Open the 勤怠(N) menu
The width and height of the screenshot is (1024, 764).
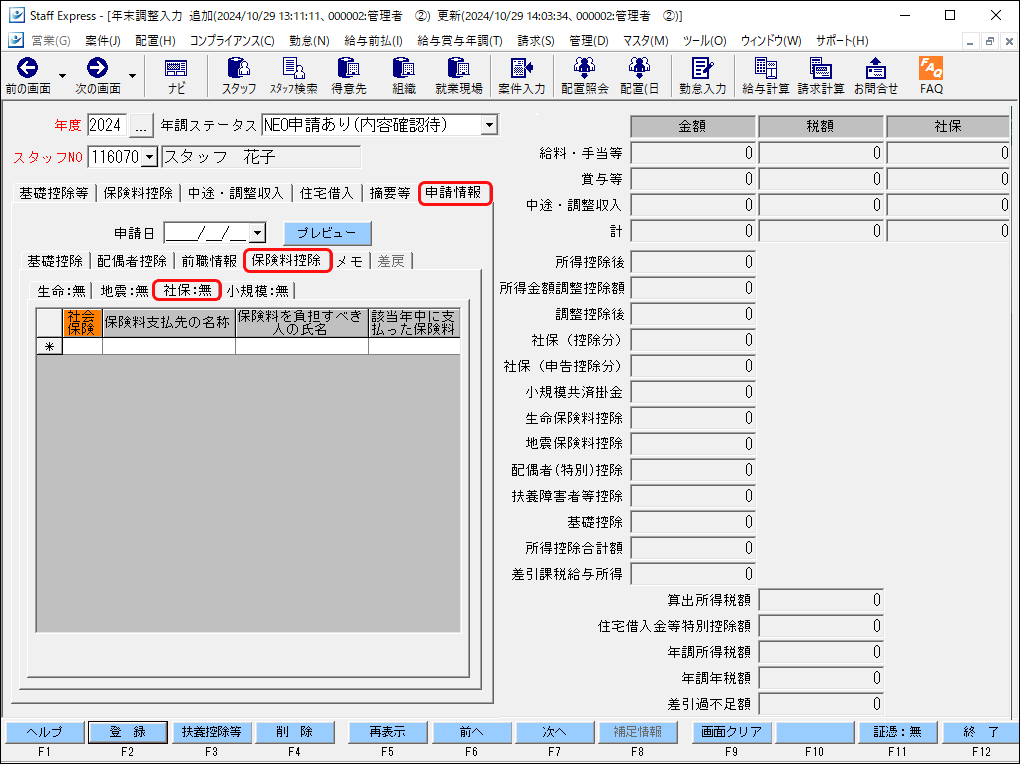point(309,40)
